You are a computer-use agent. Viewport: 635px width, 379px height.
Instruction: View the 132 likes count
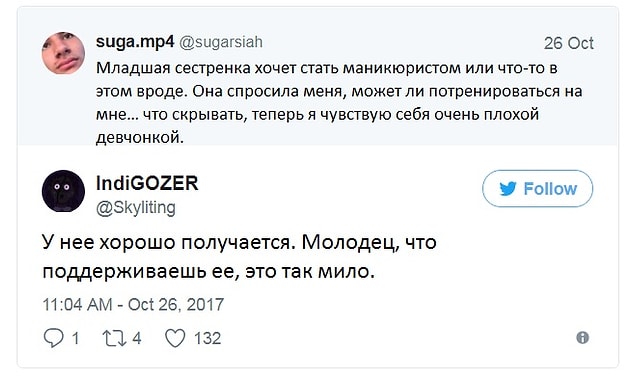[207, 338]
